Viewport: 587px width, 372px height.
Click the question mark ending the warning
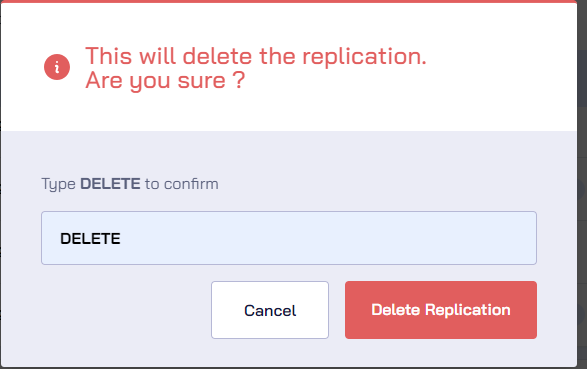click(238, 80)
